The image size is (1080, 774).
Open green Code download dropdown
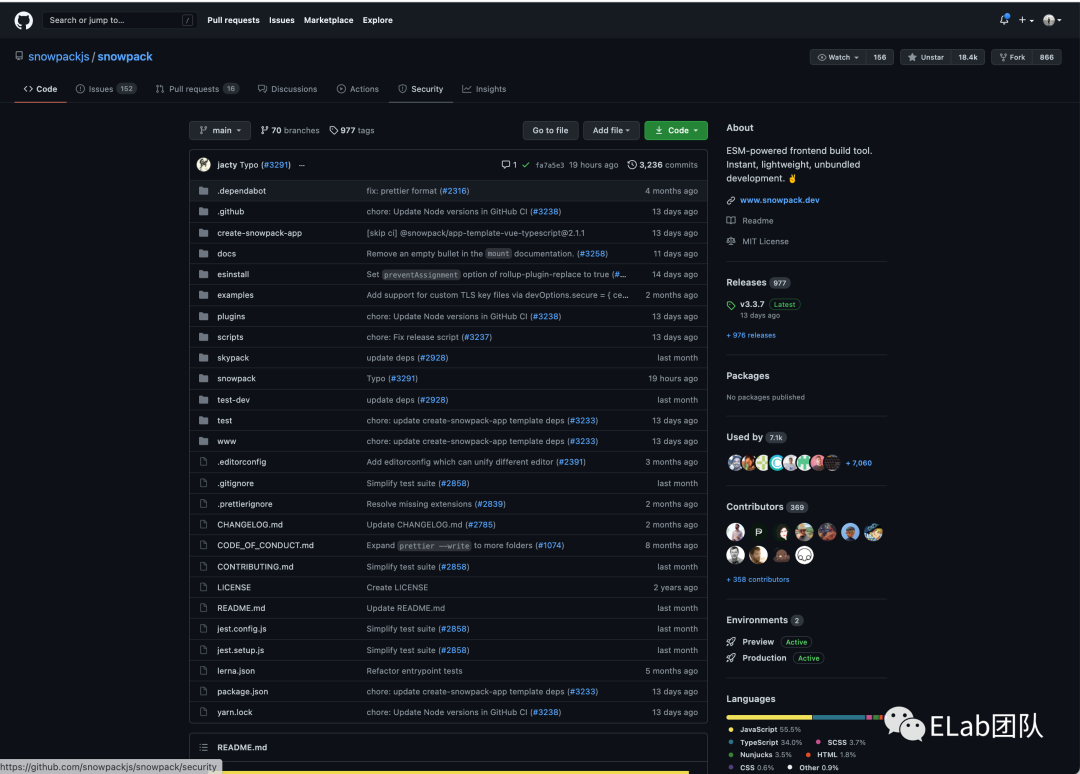[x=676, y=130]
